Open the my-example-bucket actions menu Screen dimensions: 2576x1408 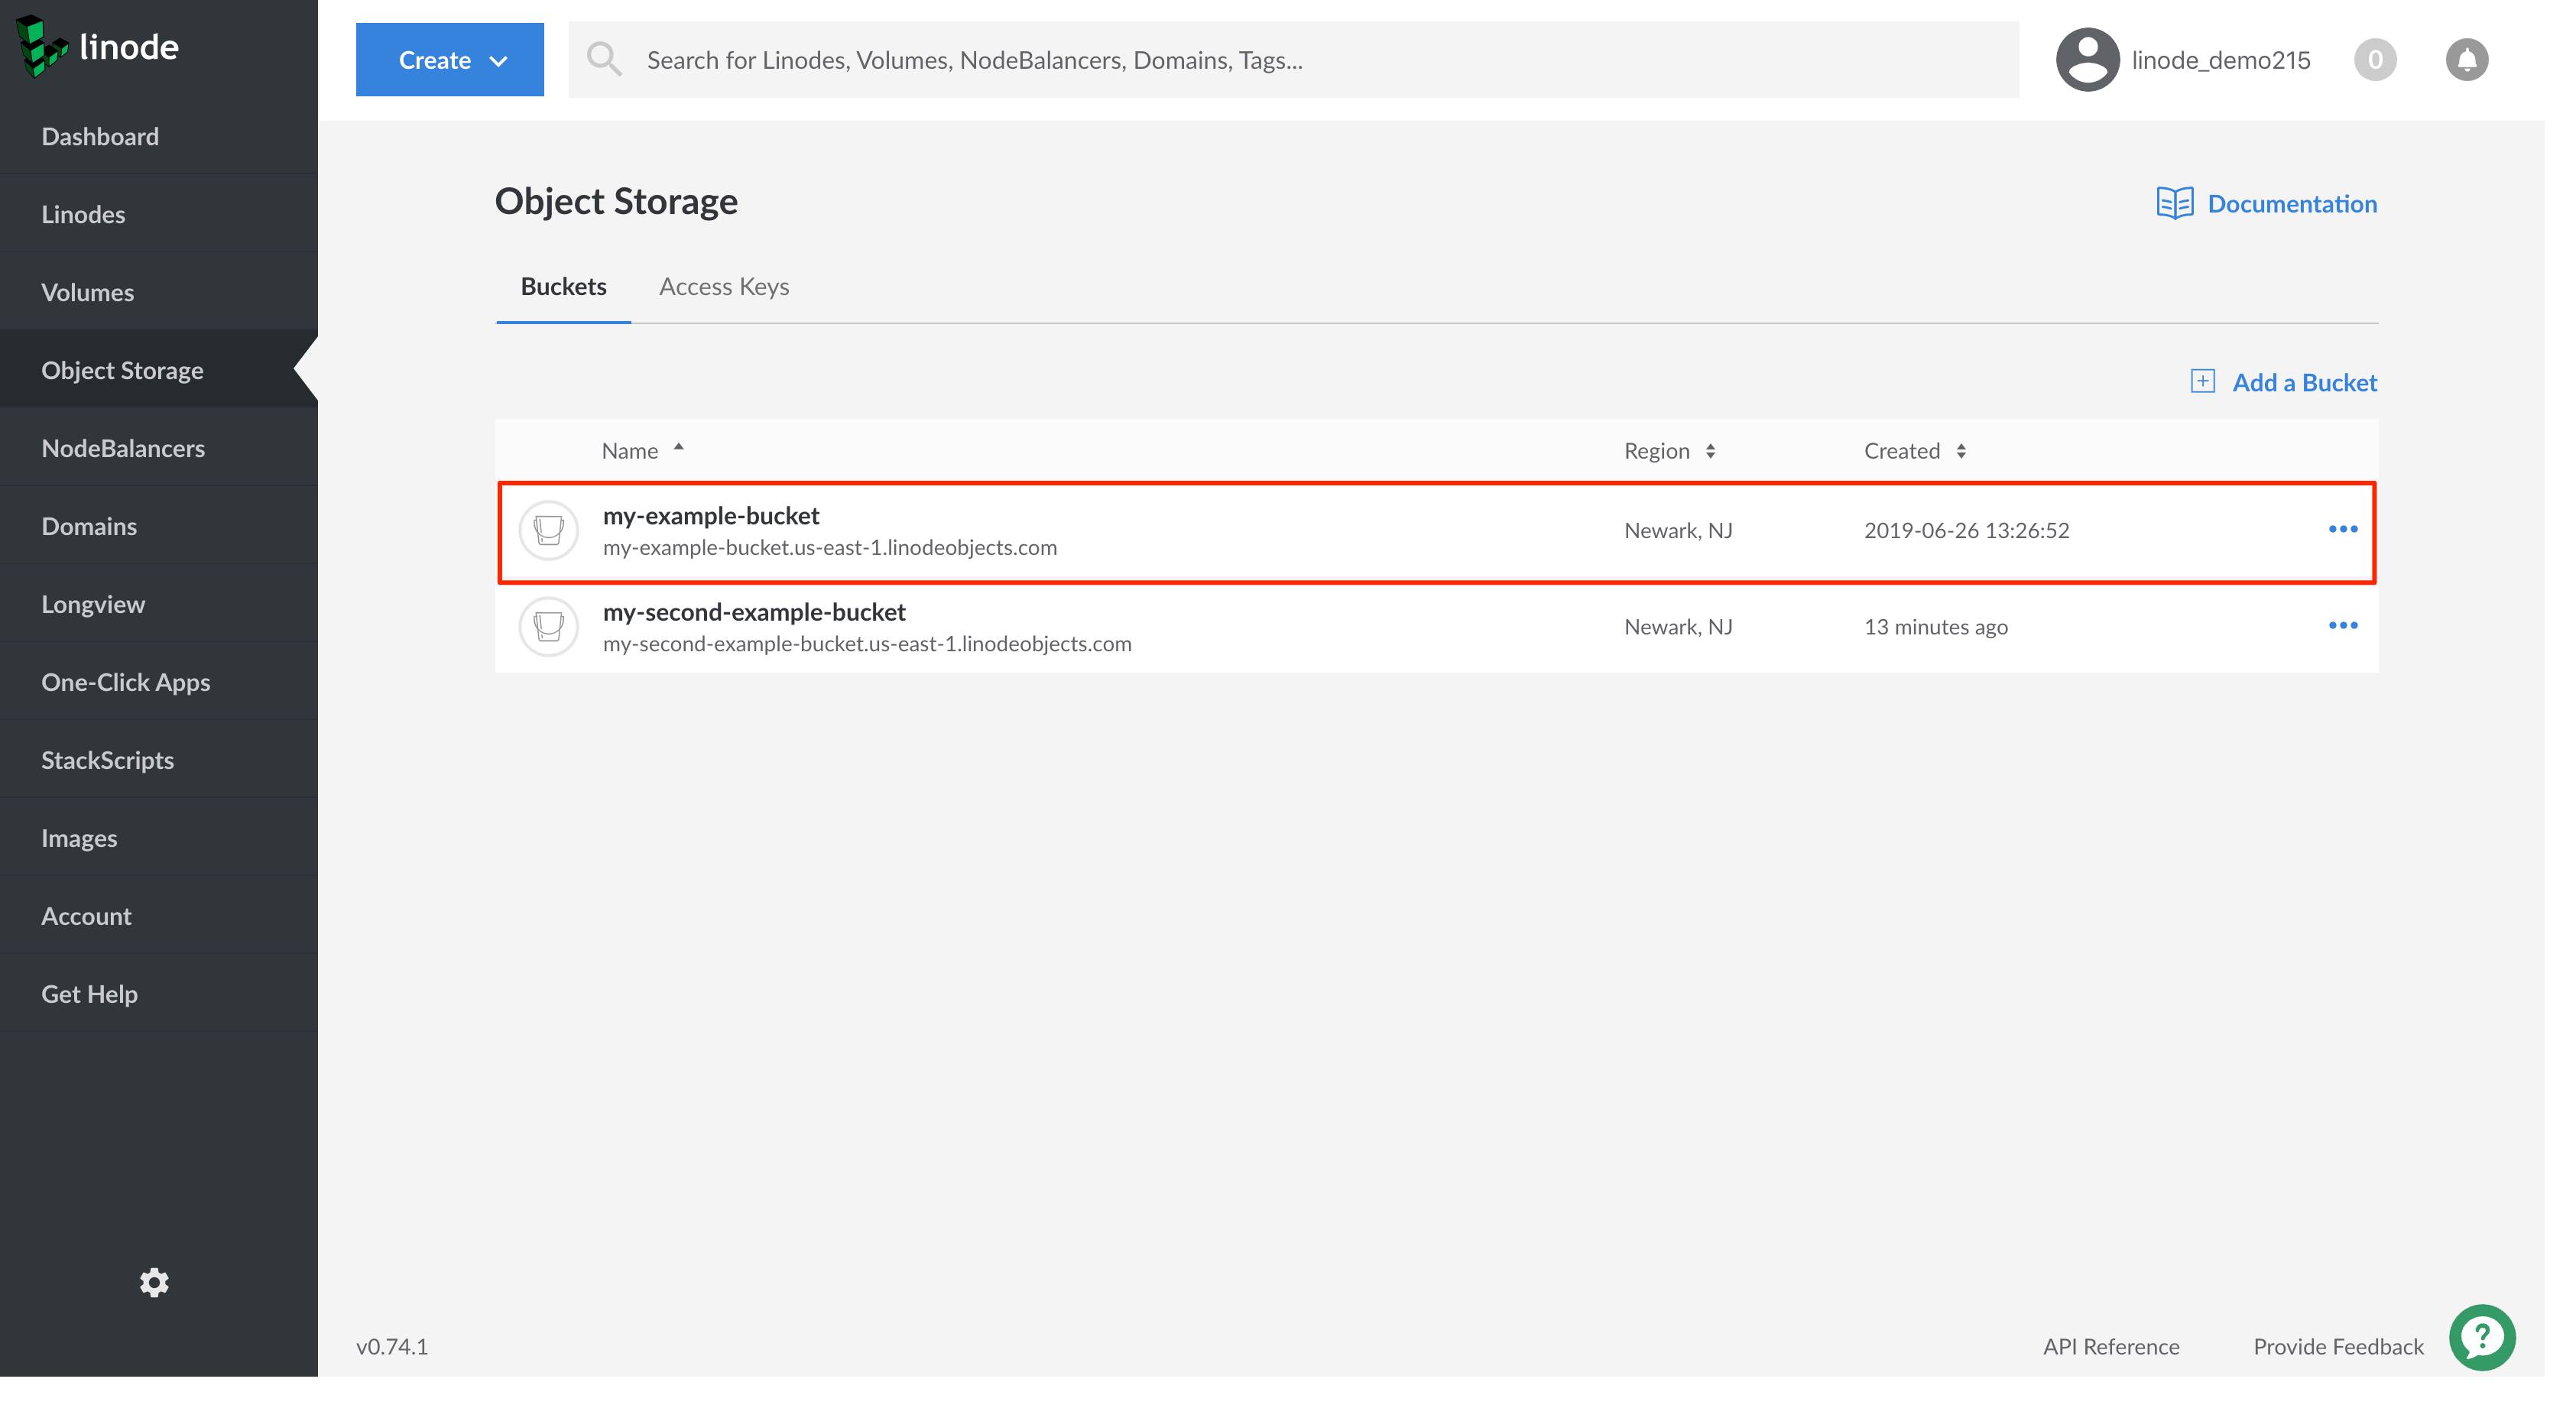(x=2344, y=530)
